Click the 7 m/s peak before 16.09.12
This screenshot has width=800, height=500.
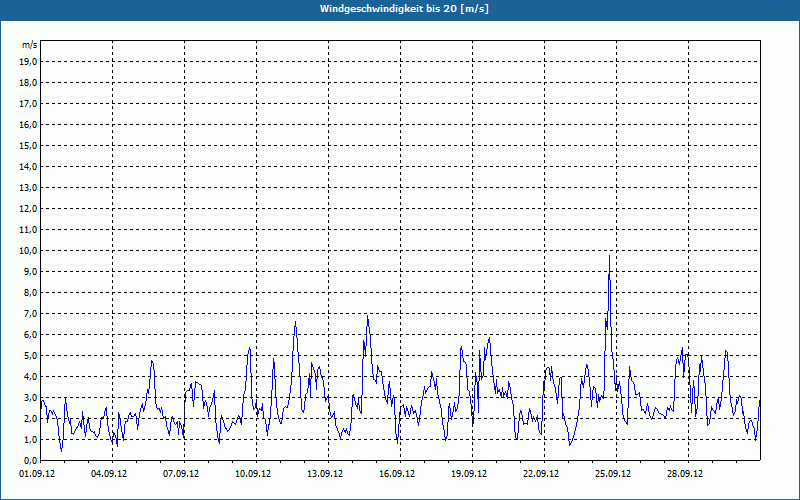[x=367, y=316]
